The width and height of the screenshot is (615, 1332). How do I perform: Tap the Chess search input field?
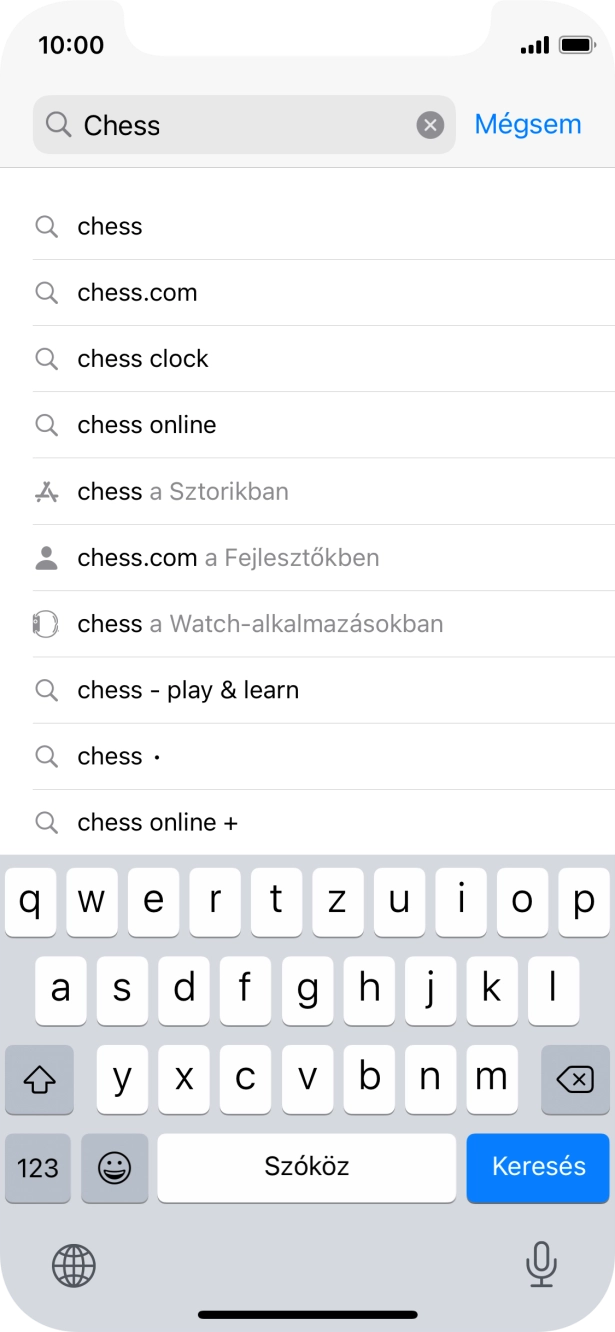[x=240, y=125]
